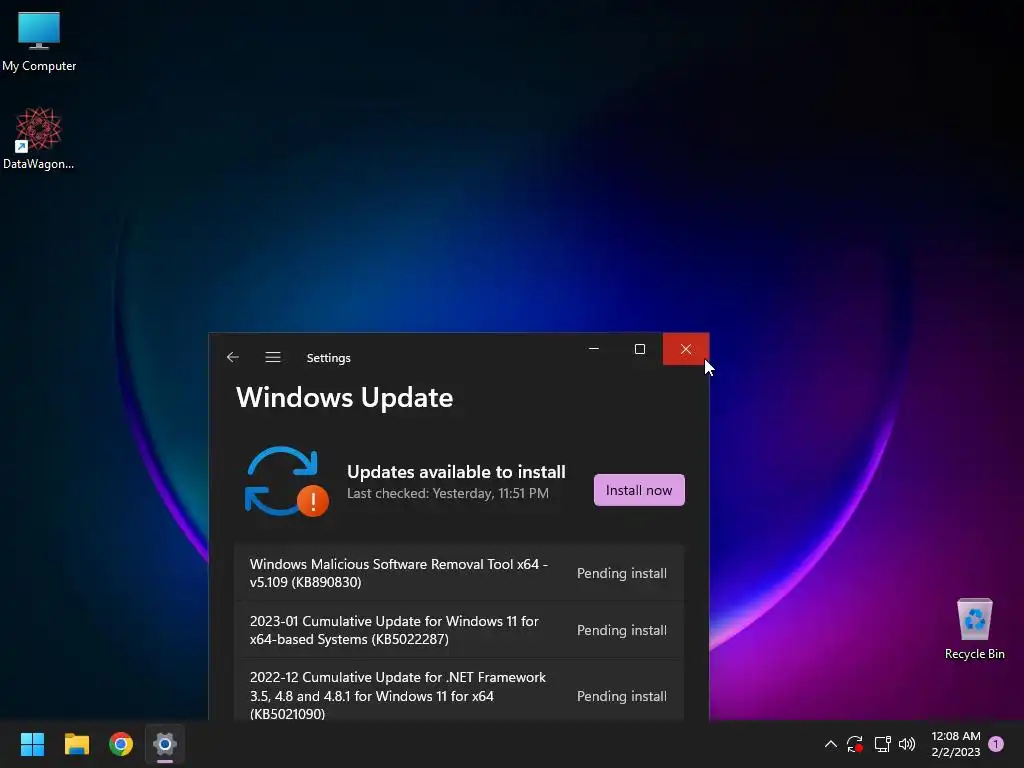Select 2023-01 Cumulative Update KB5022287 row
1024x768 pixels.
(458, 630)
